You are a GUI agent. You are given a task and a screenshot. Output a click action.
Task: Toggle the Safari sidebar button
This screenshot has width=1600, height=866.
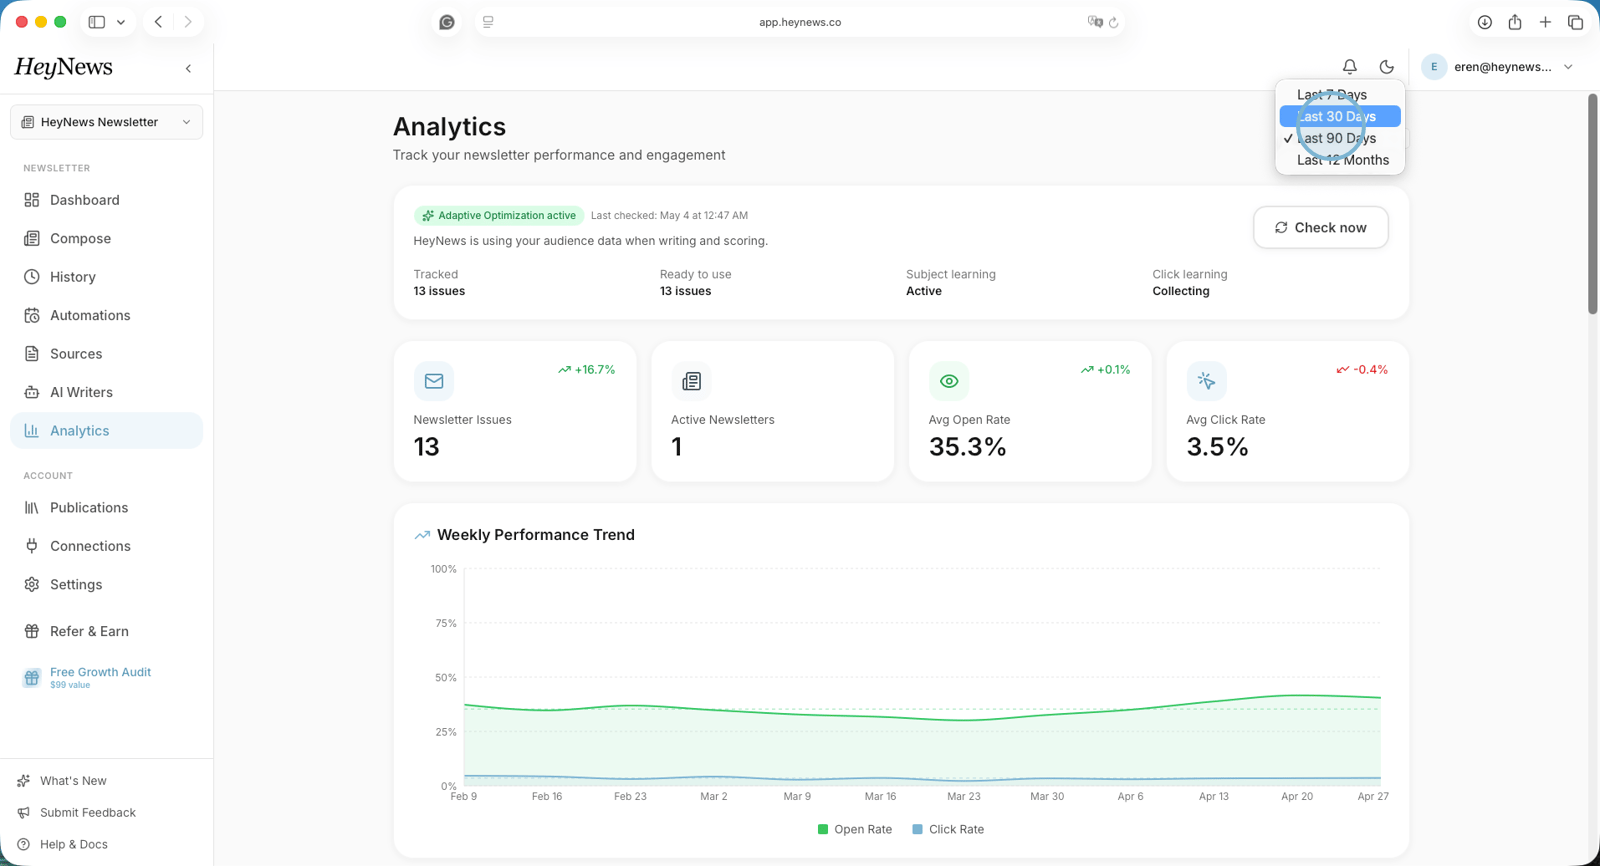coord(97,22)
